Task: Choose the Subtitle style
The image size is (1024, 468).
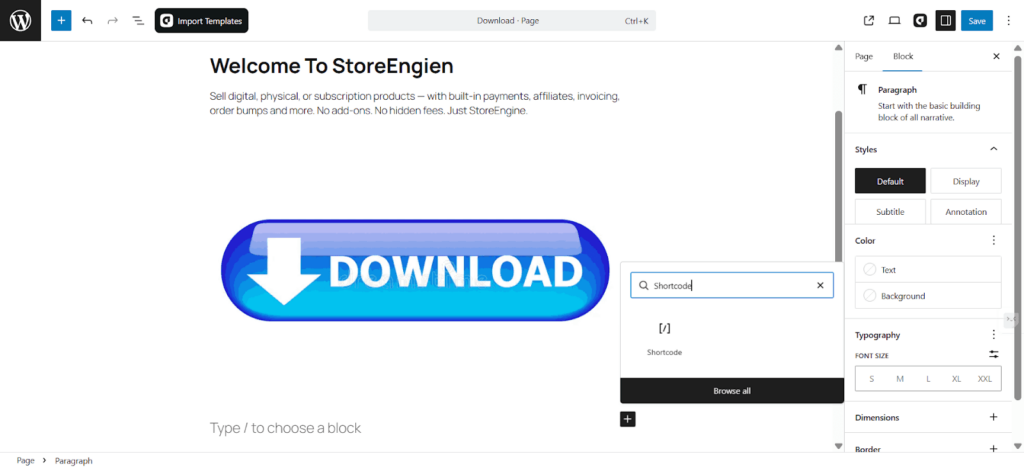Action: coord(890,211)
